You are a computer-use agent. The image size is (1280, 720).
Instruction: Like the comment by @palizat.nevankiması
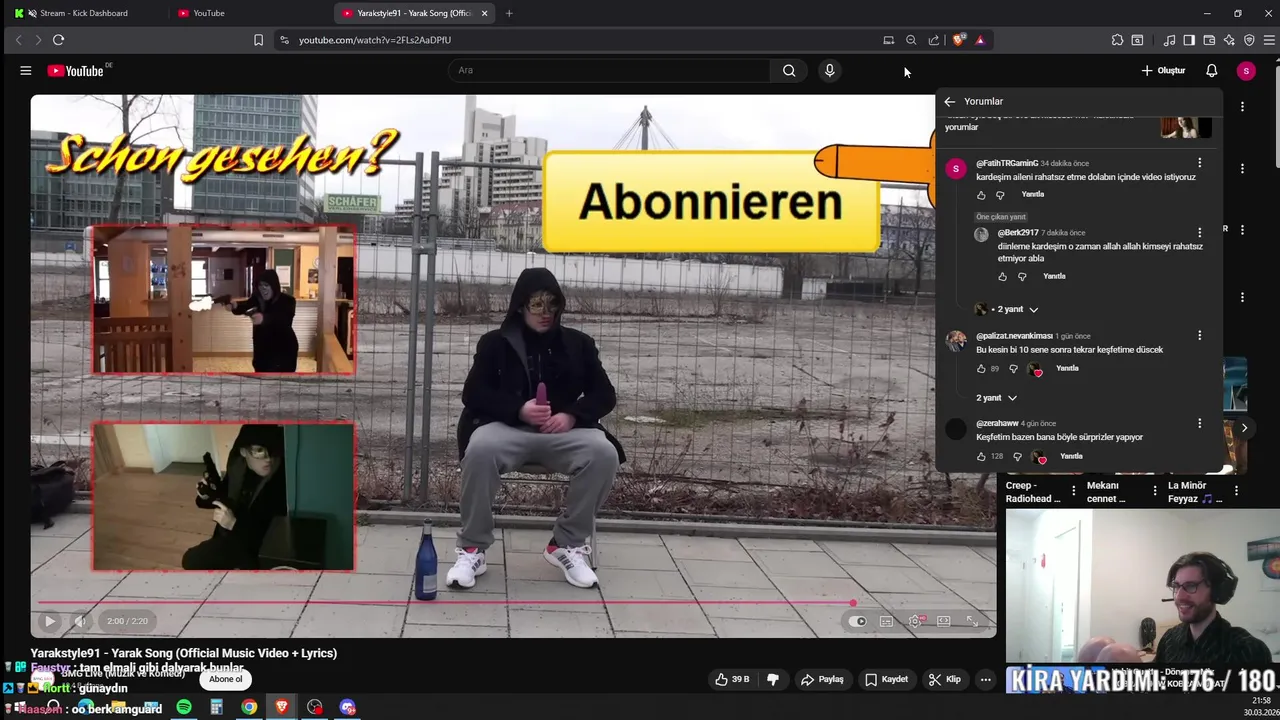981,369
